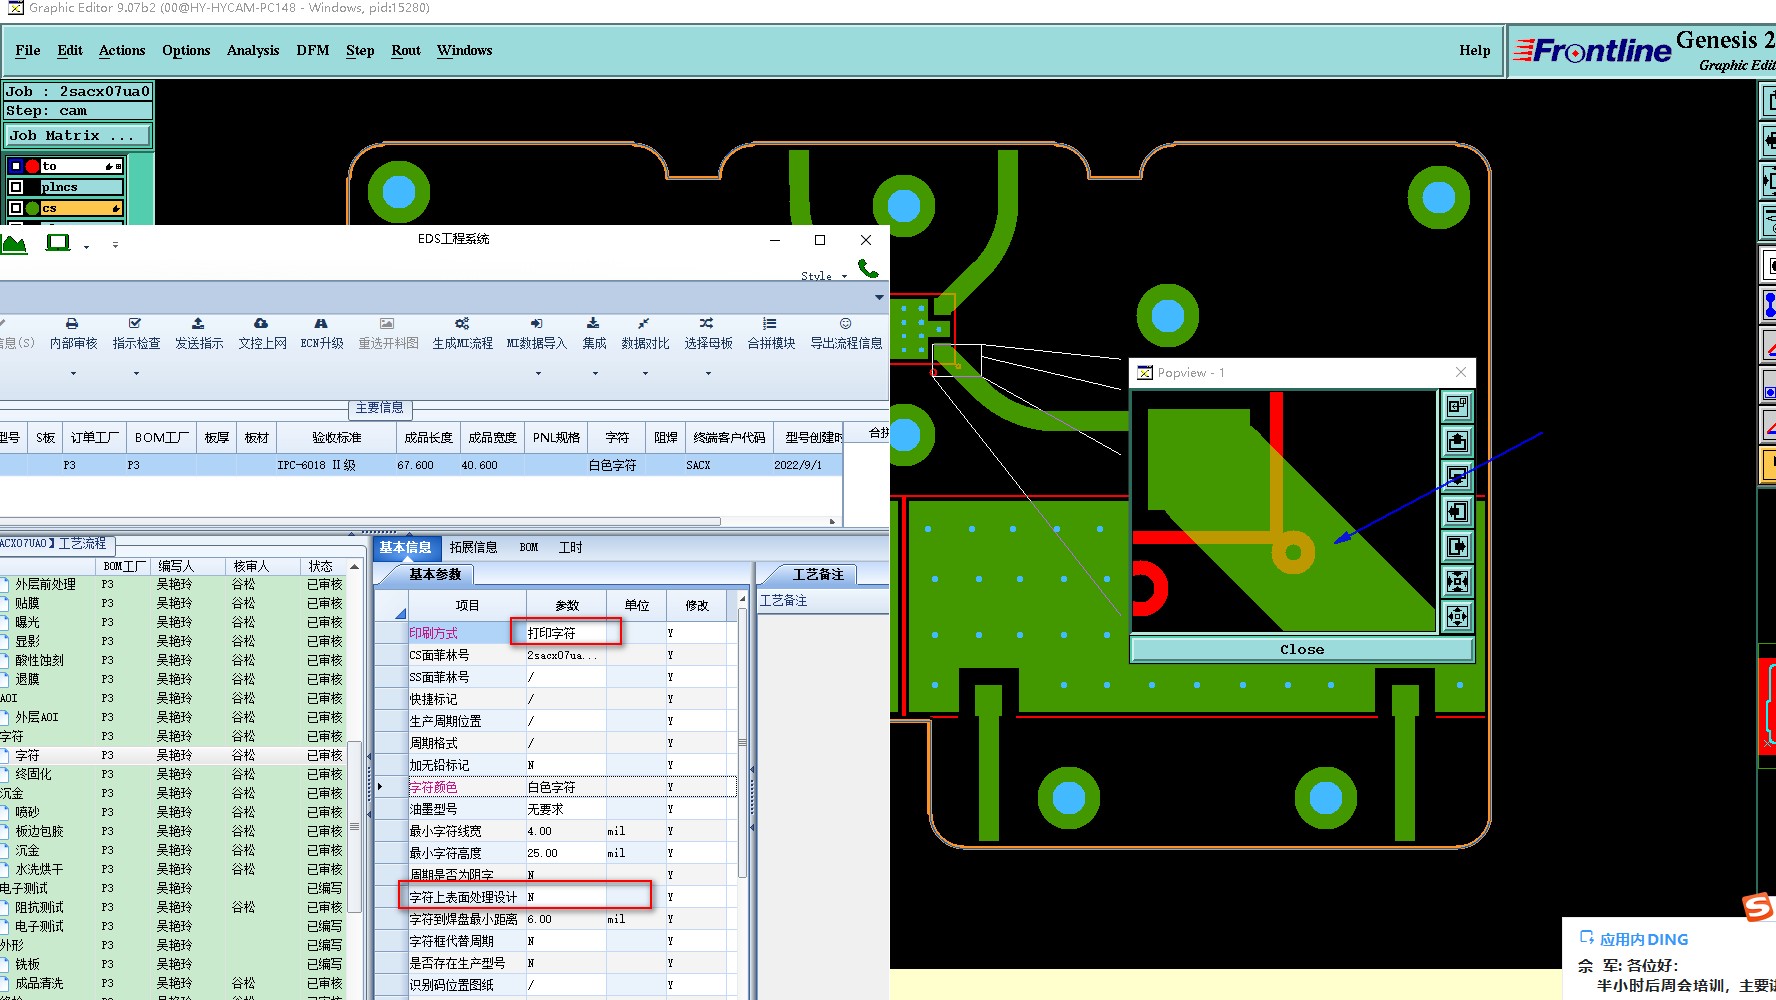The height and width of the screenshot is (1000, 1776).
Task: Click the 工艺备注 tab header
Action: coord(818,574)
